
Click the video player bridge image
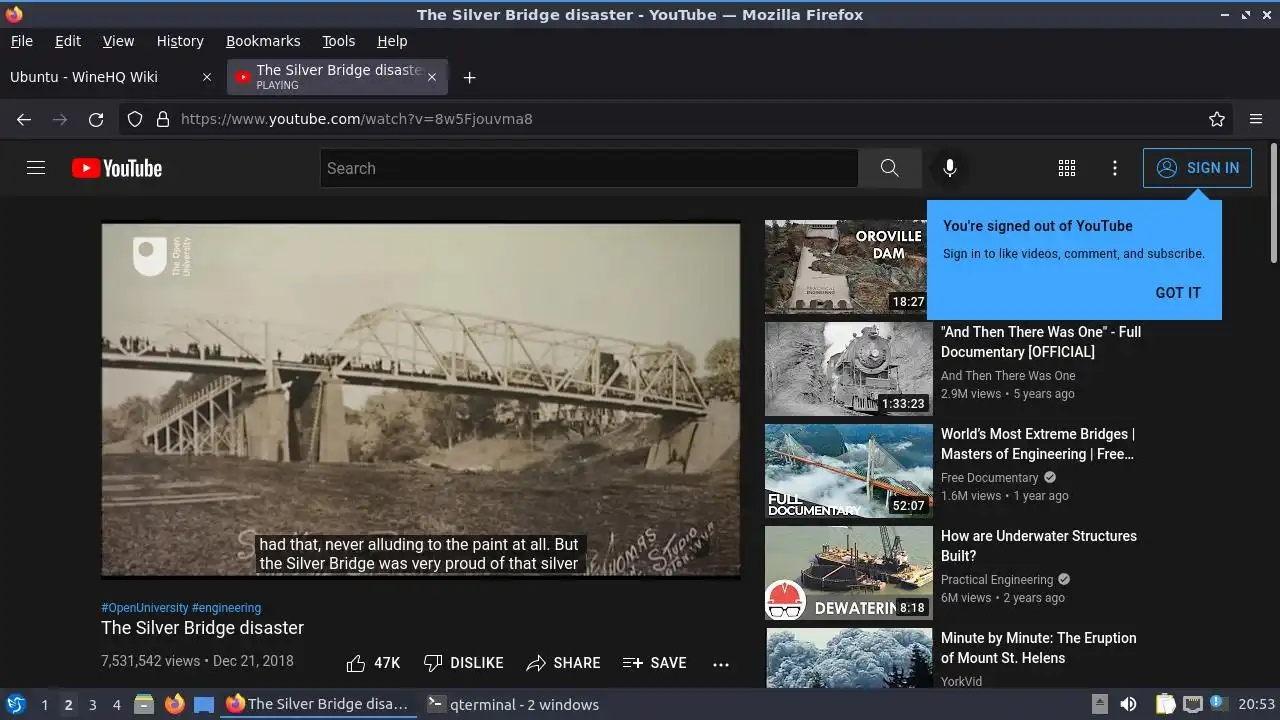click(x=421, y=399)
